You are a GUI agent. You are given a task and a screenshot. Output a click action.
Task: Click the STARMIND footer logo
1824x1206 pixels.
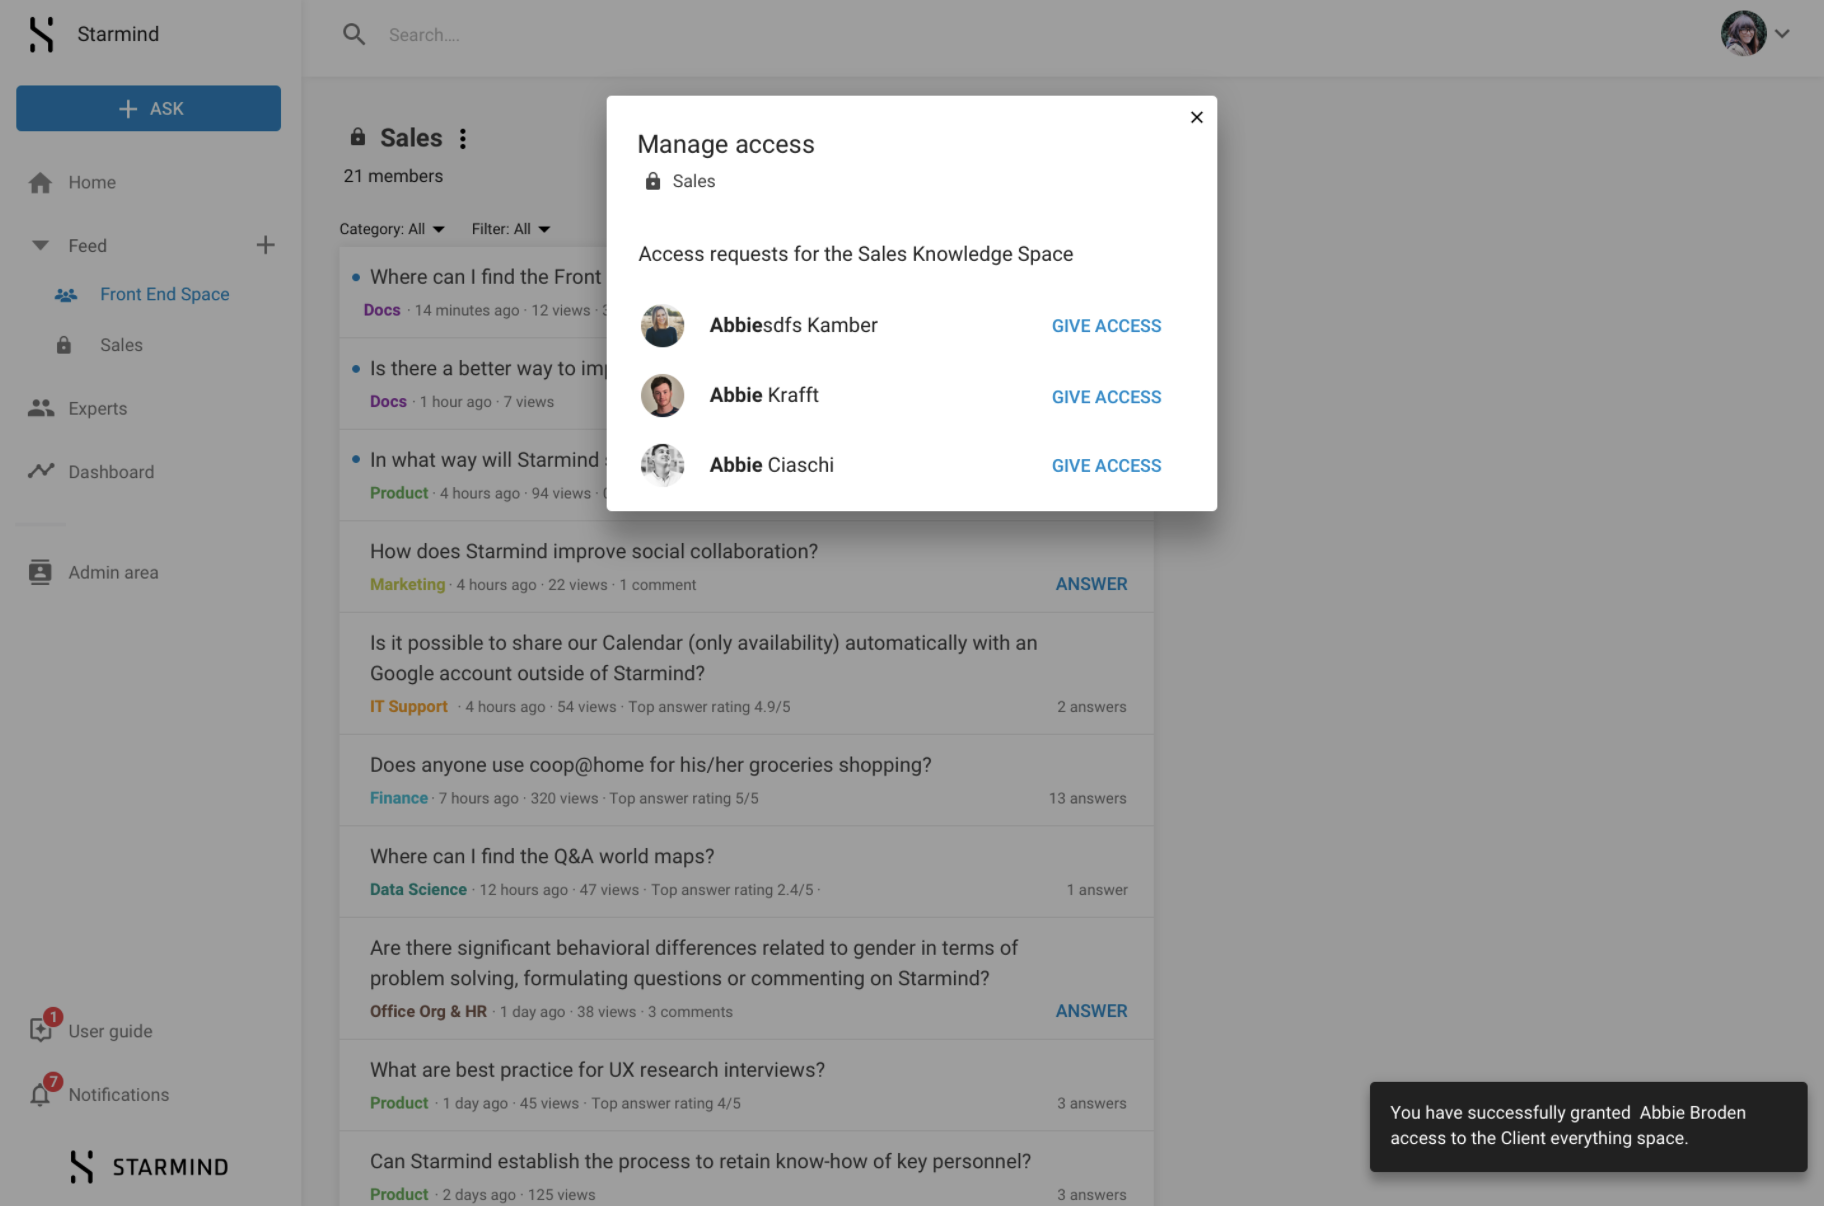[x=149, y=1167]
